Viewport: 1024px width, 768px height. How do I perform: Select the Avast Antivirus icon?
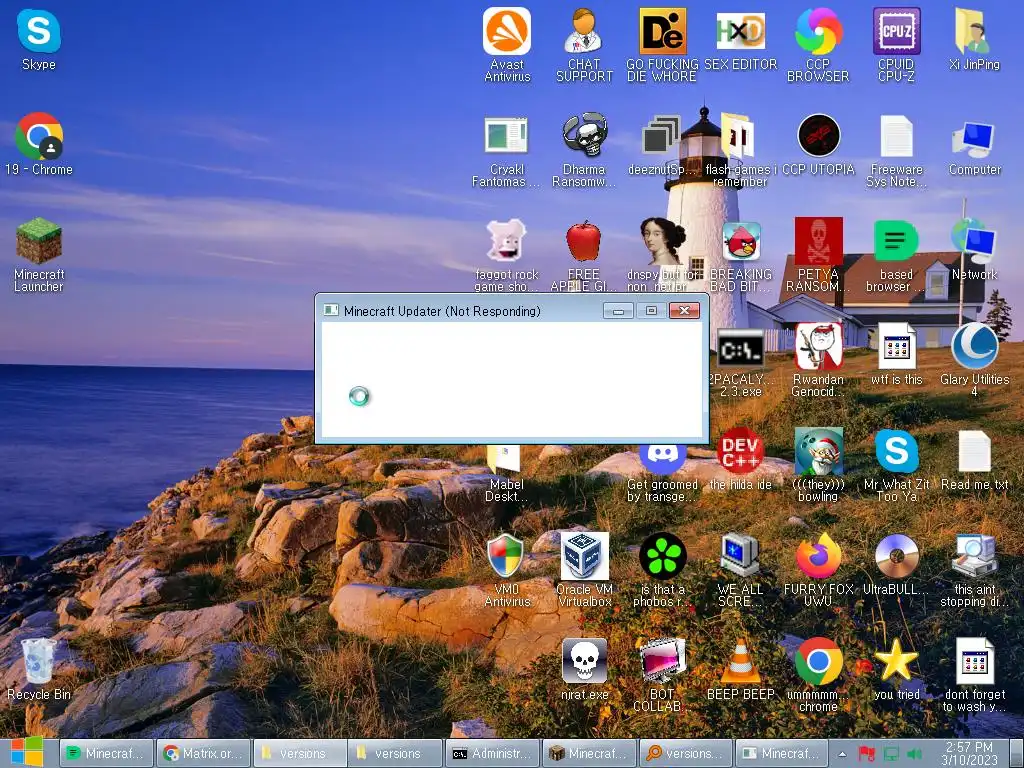pos(507,44)
